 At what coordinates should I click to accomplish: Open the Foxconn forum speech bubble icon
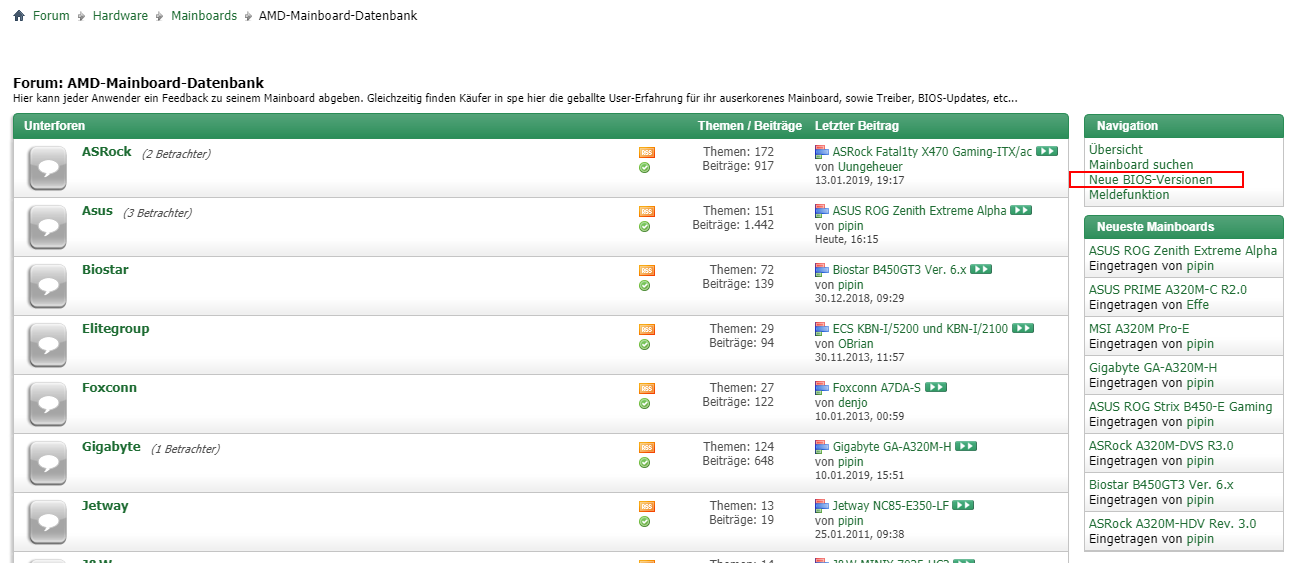click(47, 404)
